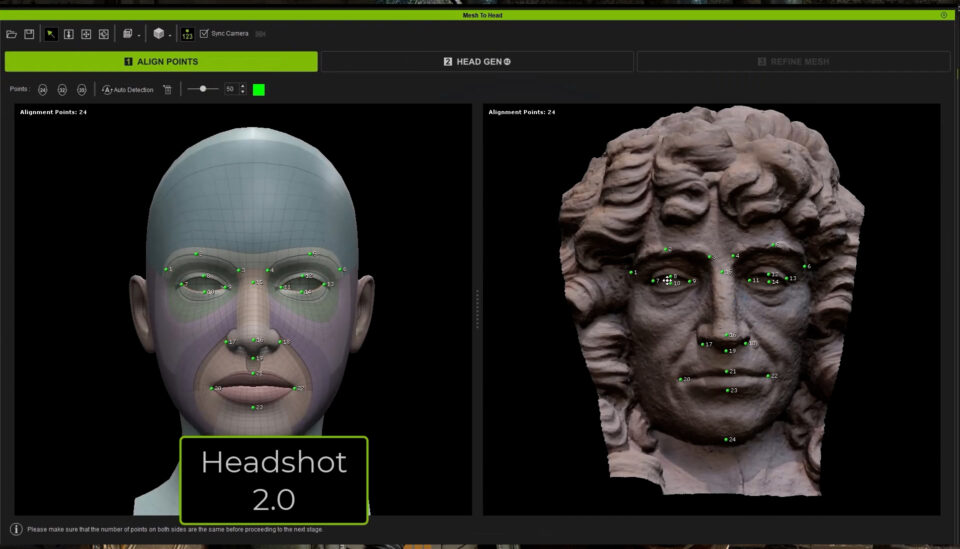
Task: Click the save icon in toolbar
Action: point(29,34)
